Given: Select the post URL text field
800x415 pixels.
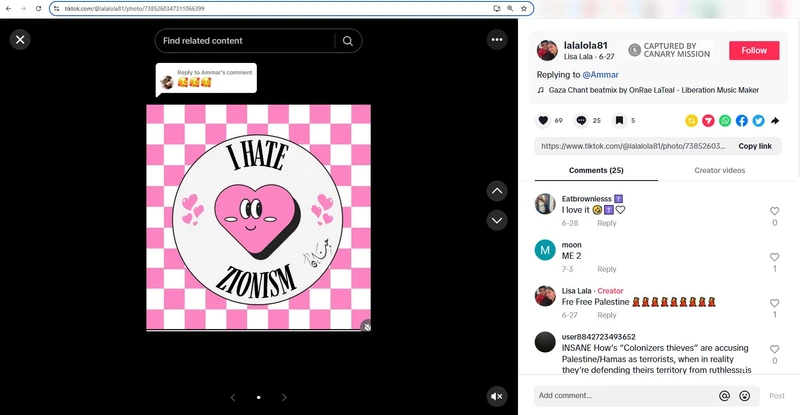Looking at the screenshot, I should 633,146.
